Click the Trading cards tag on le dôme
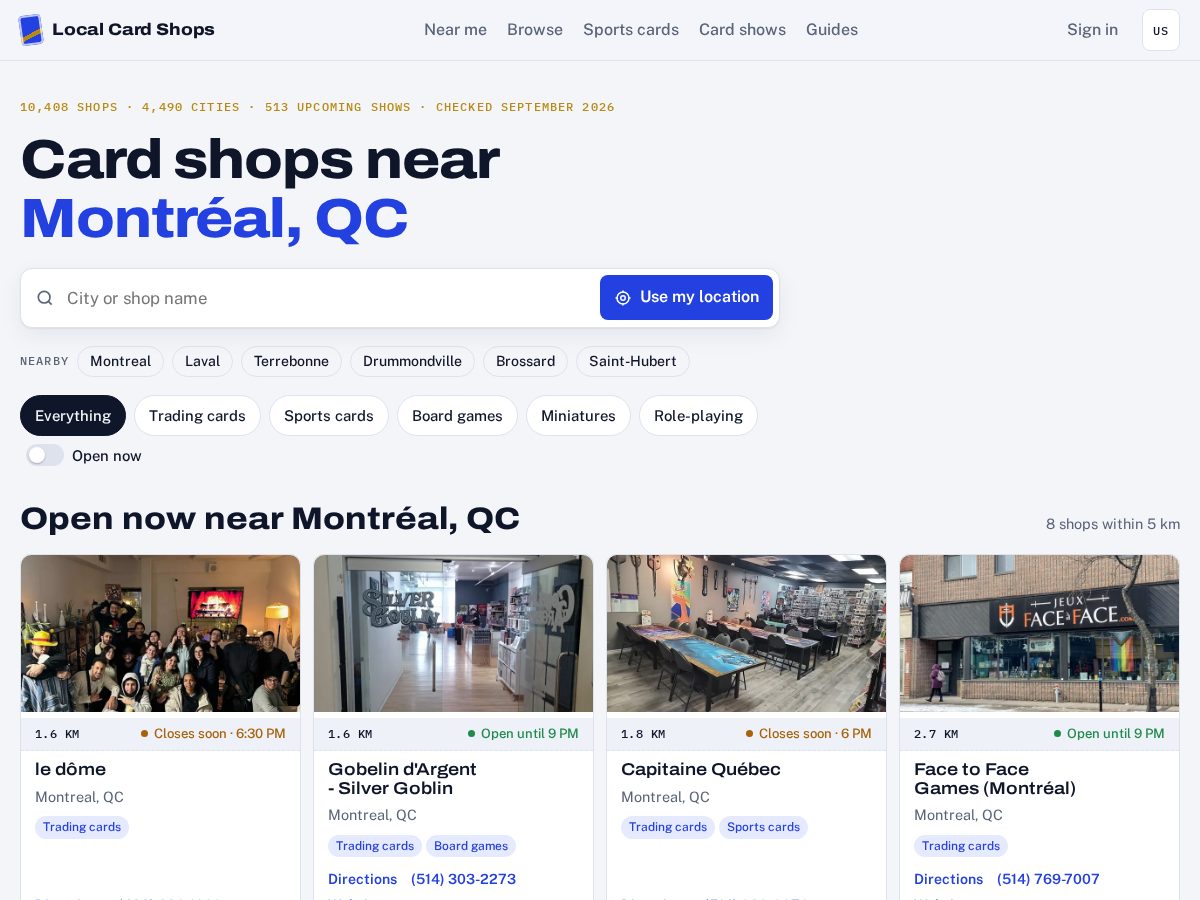Viewport: 1200px width, 900px height. click(x=82, y=827)
